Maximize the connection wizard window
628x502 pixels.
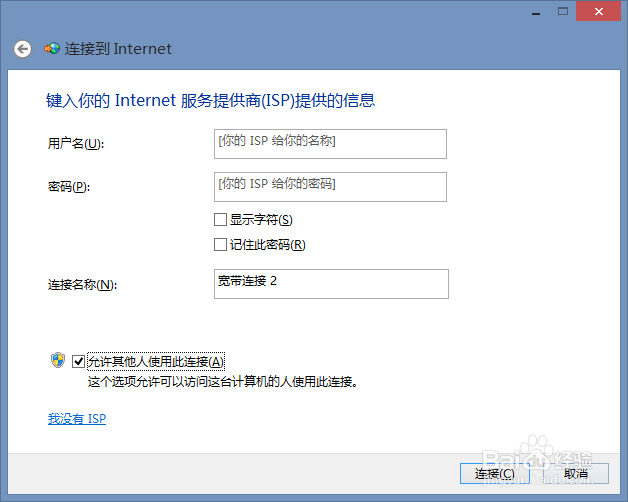click(x=563, y=11)
